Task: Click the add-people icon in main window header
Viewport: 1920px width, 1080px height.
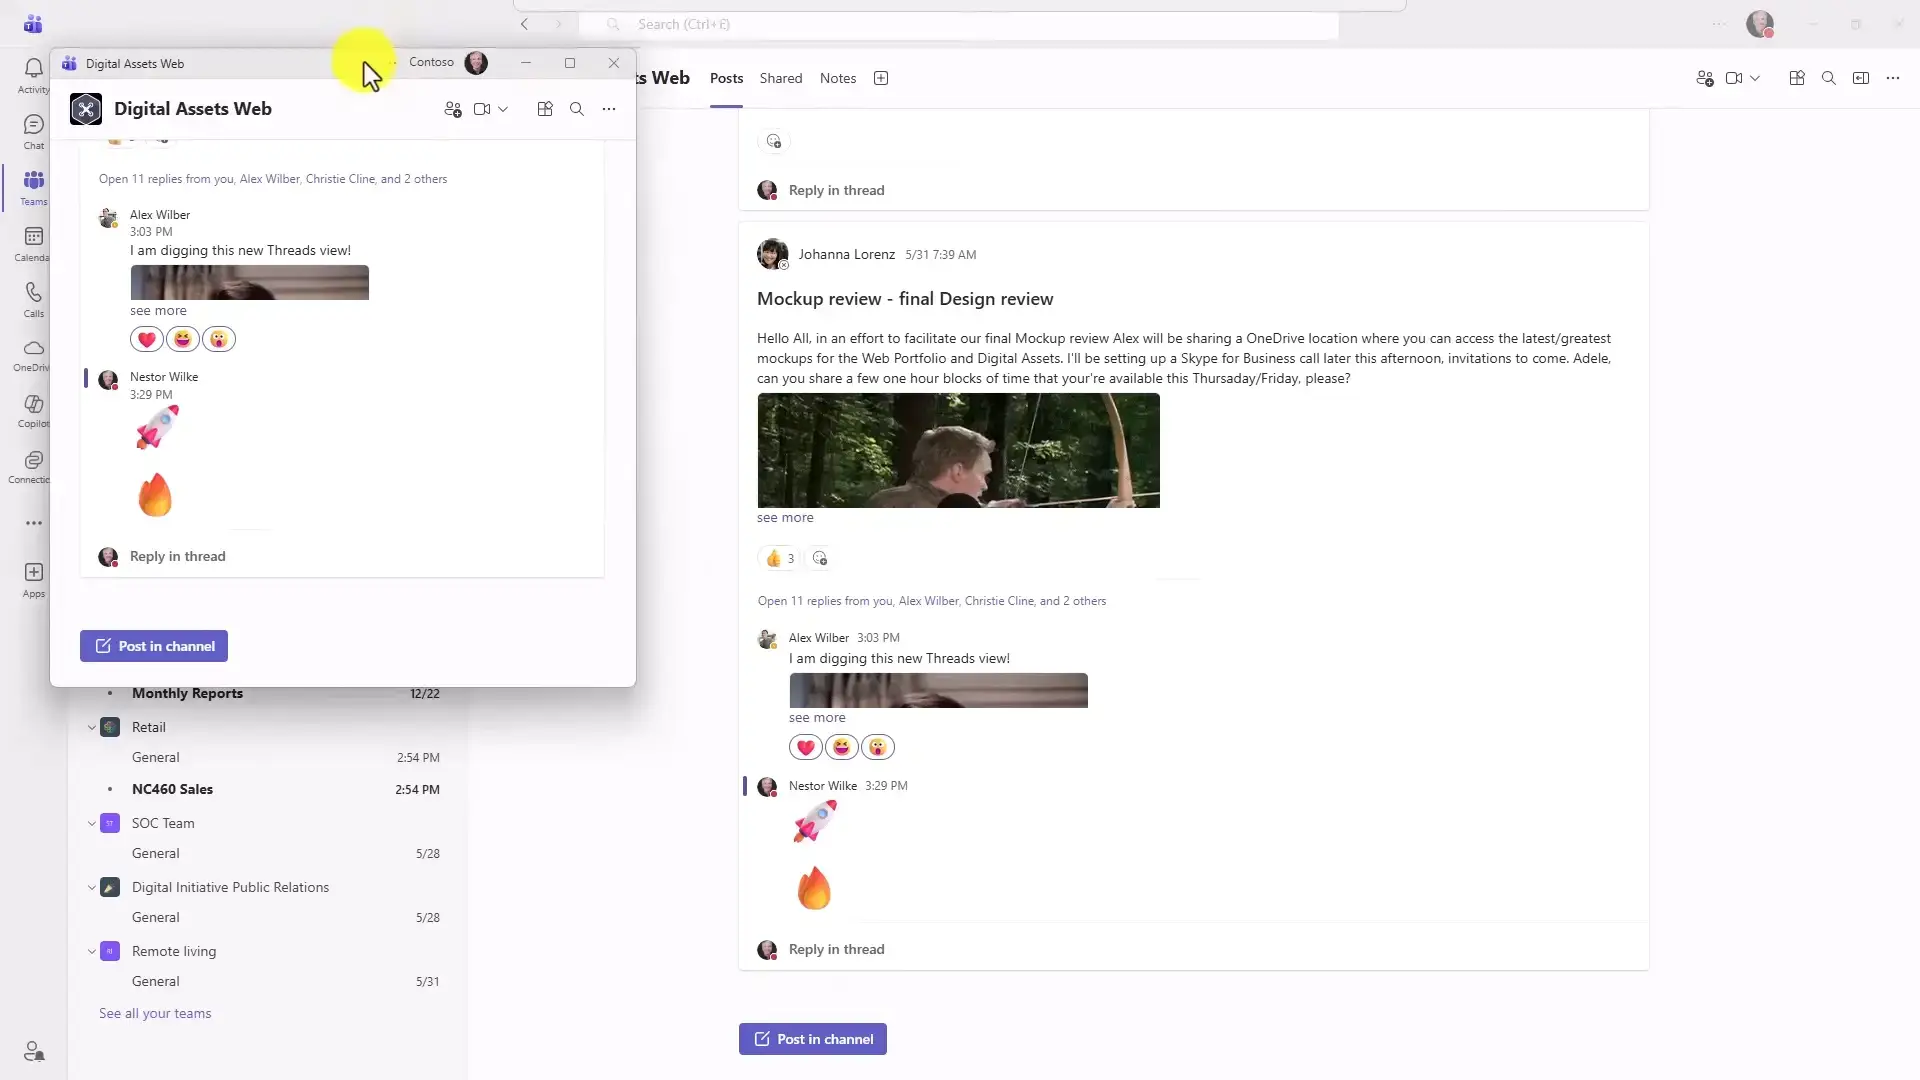Action: 1705,78
